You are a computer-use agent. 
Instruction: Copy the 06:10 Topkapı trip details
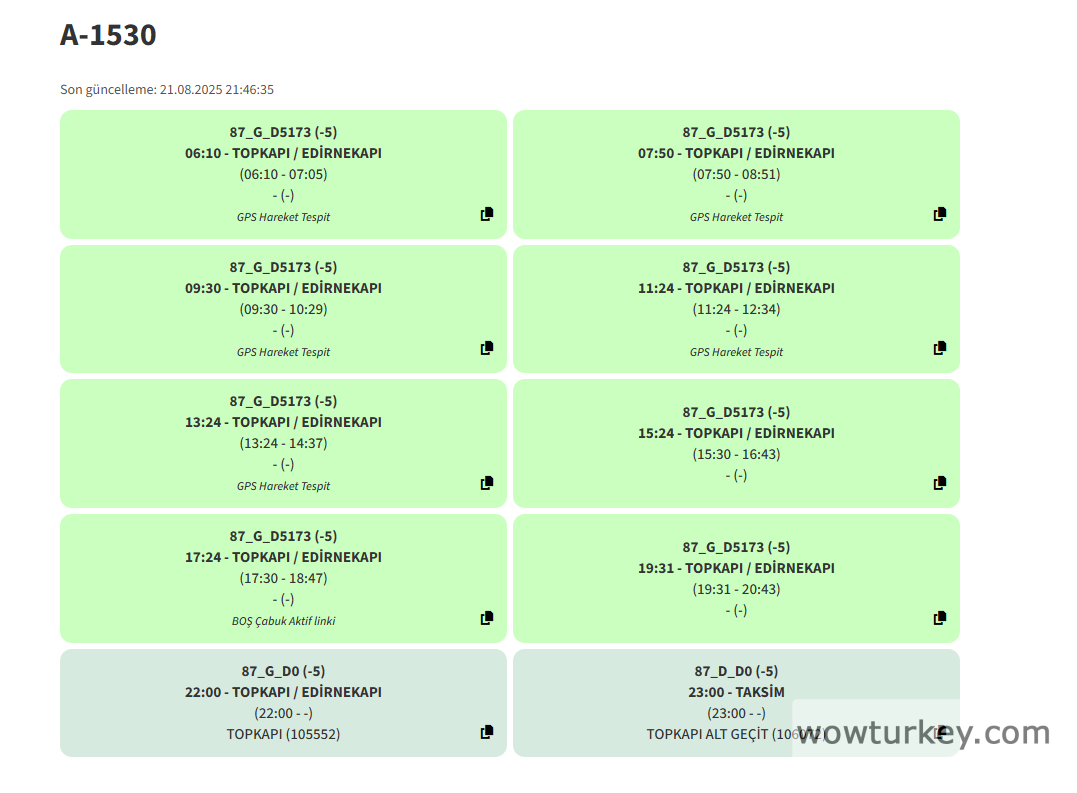[487, 214]
